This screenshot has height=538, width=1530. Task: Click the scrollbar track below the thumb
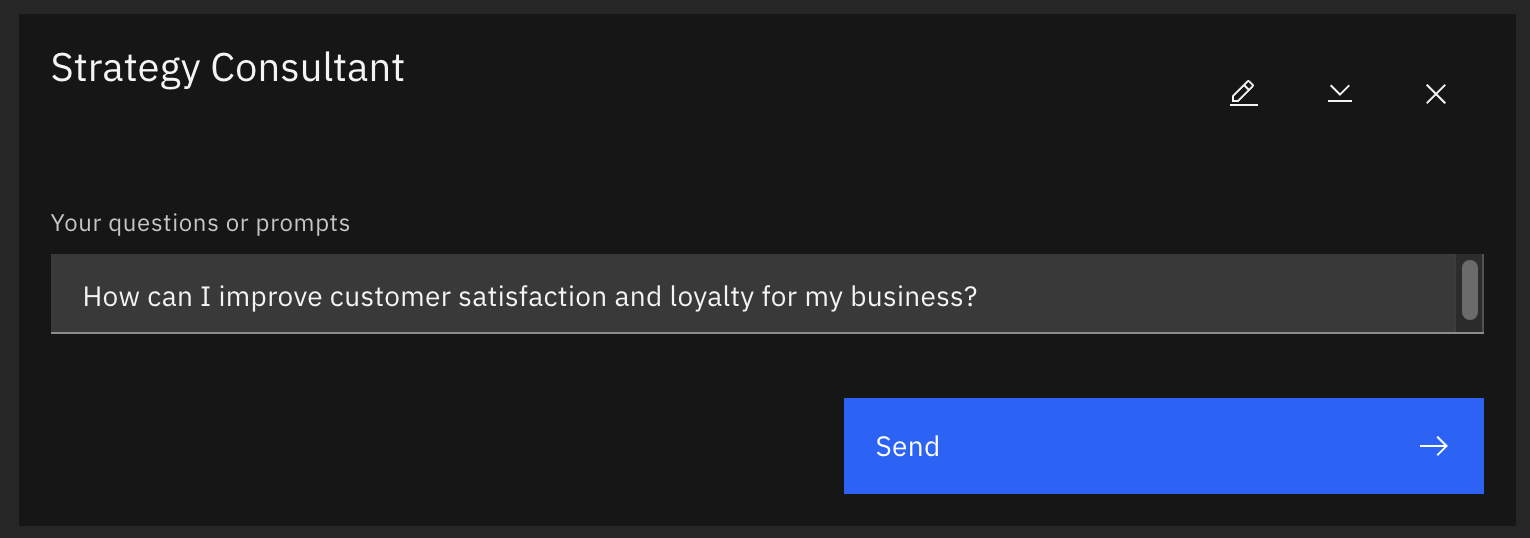pyautogui.click(x=1469, y=326)
